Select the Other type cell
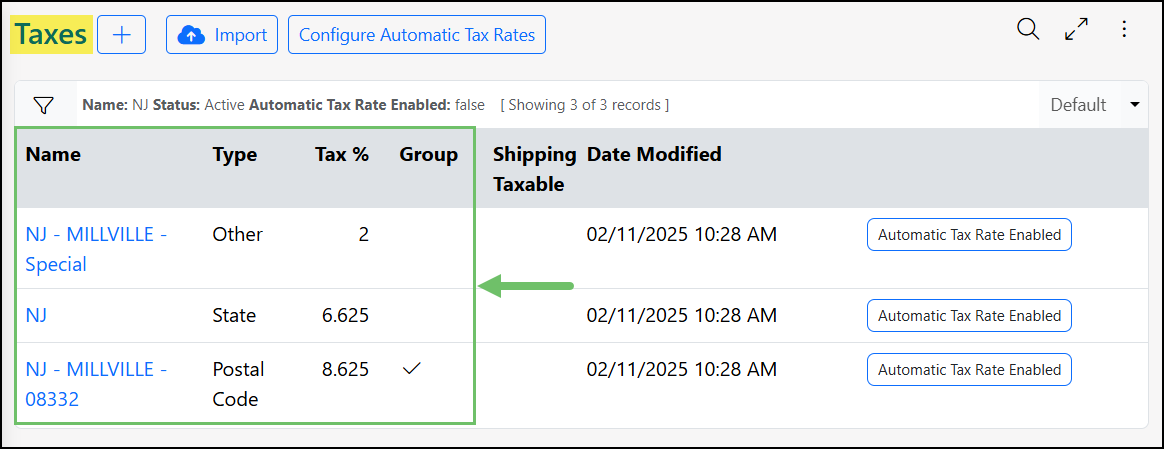The image size is (1164, 449). click(238, 235)
